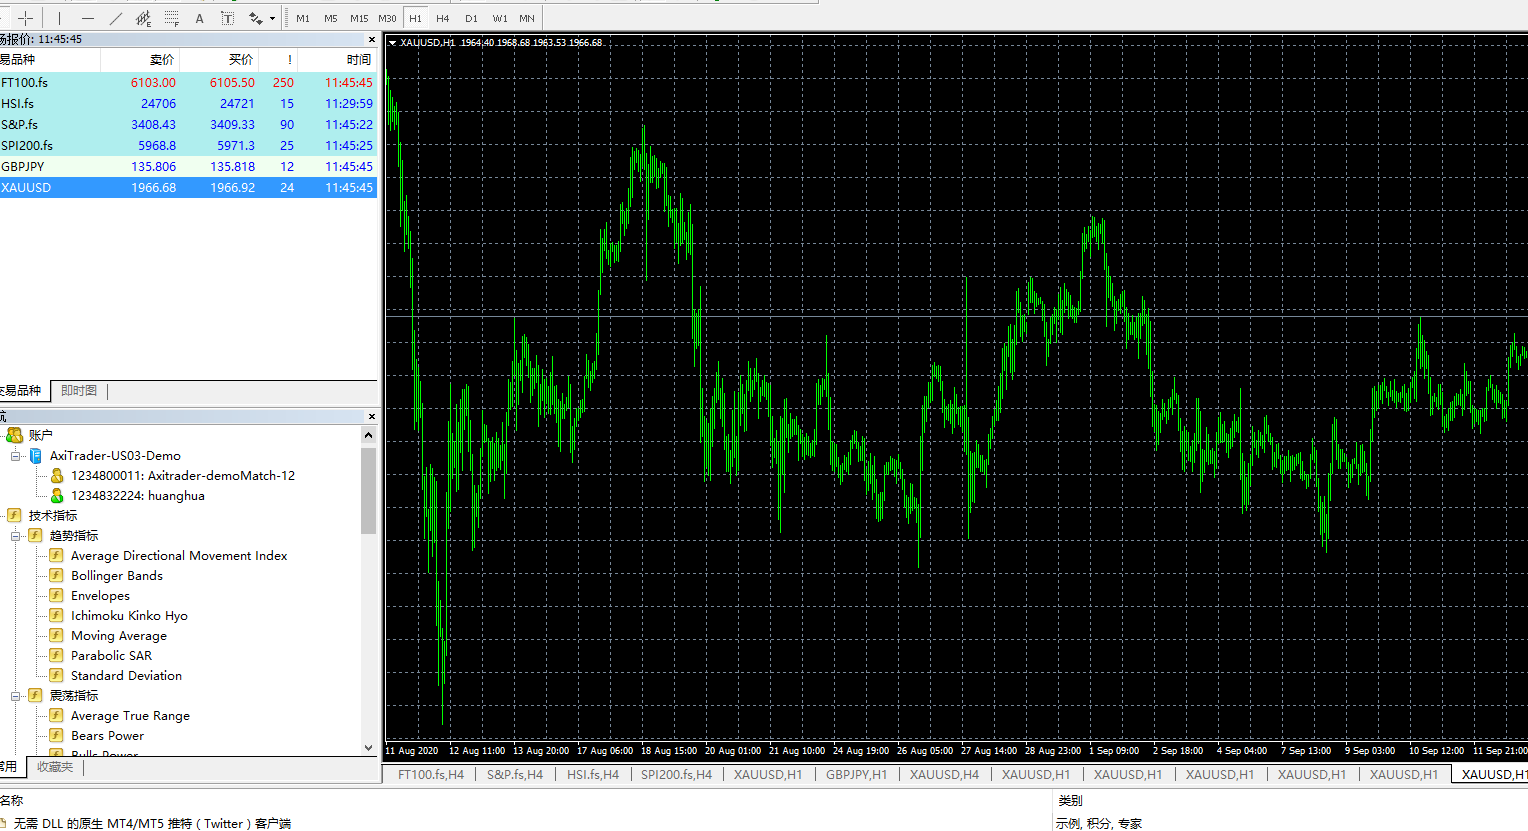Select the trendline drawing tool

(116, 18)
